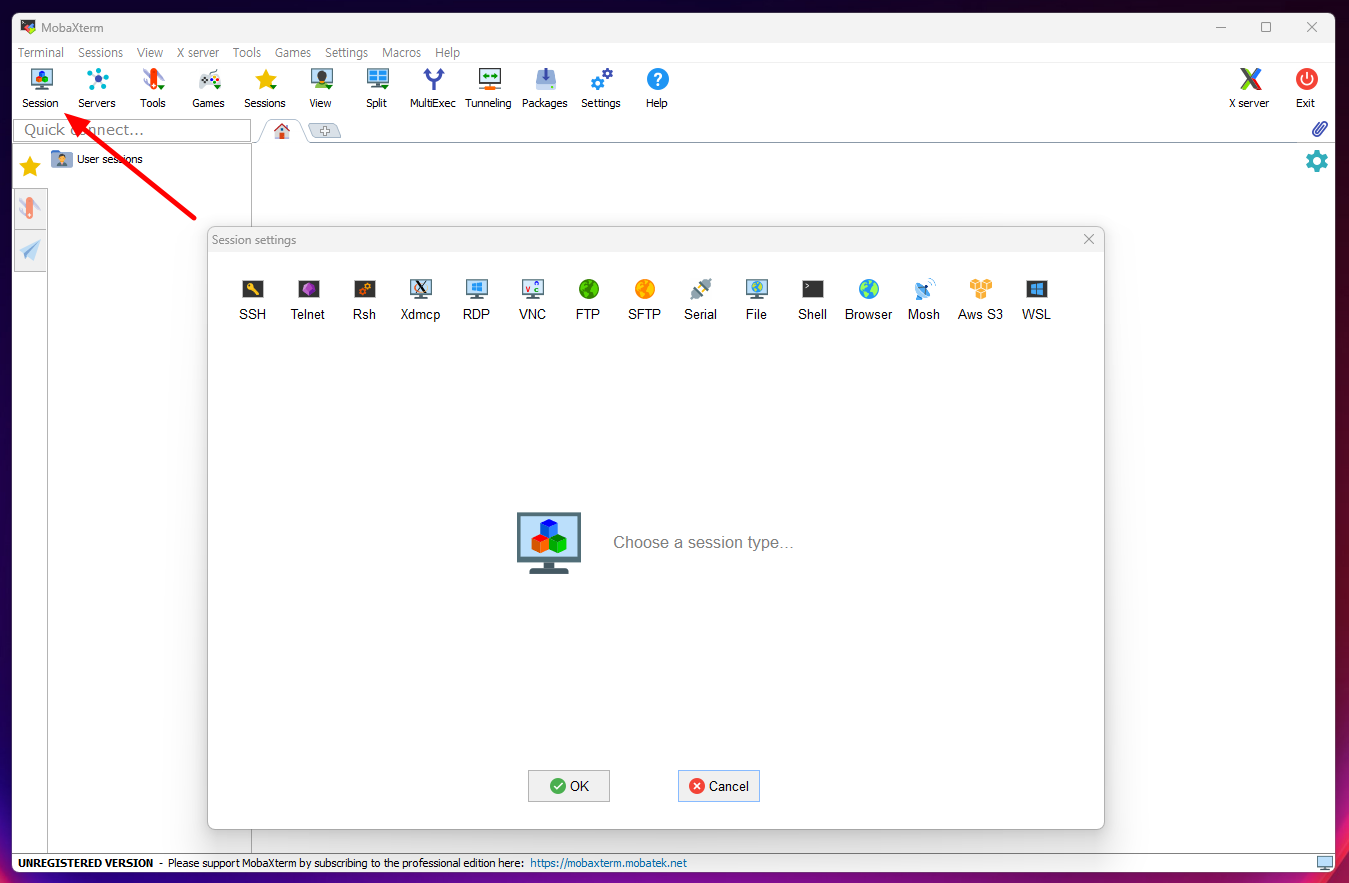Open the Terminal menu
Viewport: 1349px width, 883px height.
(41, 53)
